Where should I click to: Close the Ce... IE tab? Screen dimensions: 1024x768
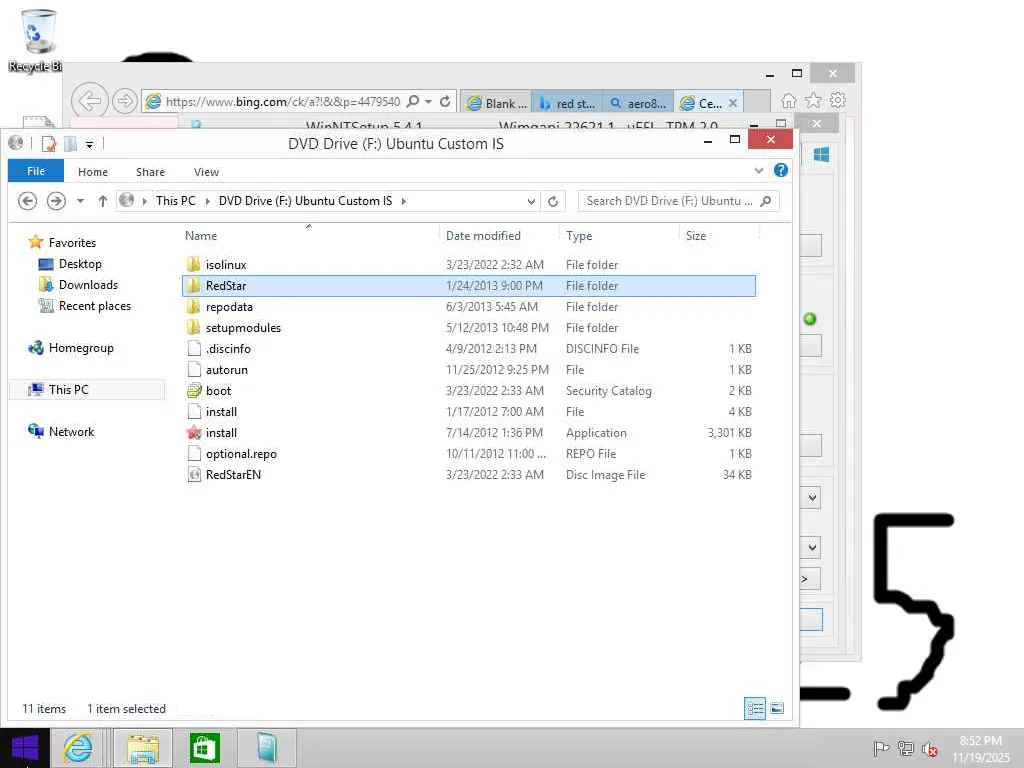[x=733, y=103]
